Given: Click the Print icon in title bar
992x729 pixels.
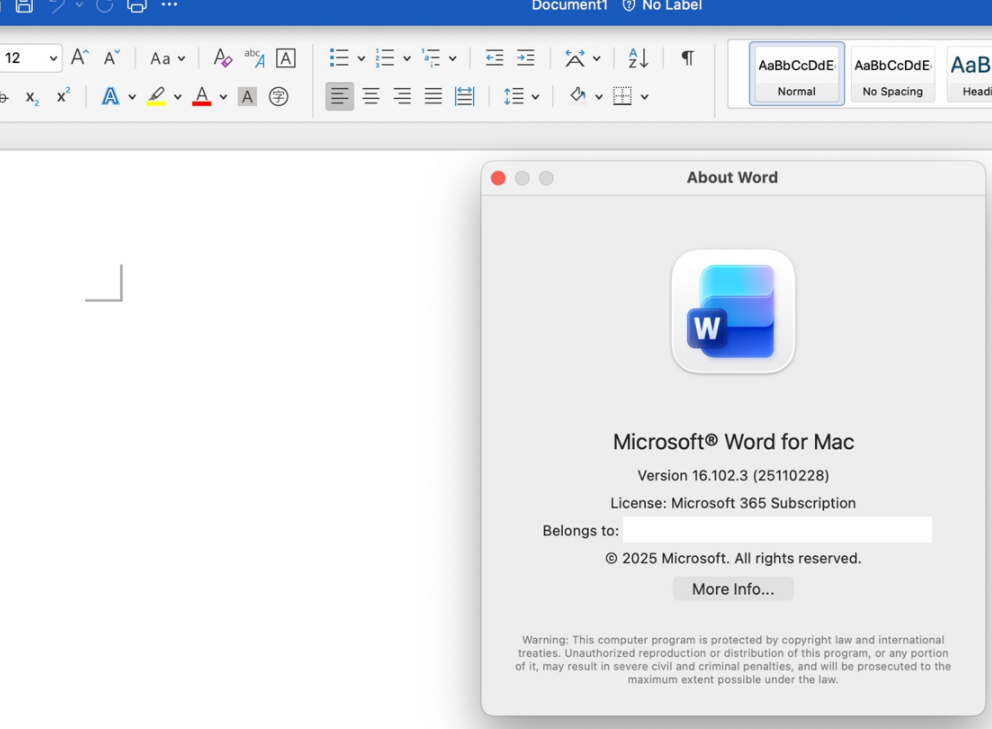Looking at the screenshot, I should (x=137, y=6).
